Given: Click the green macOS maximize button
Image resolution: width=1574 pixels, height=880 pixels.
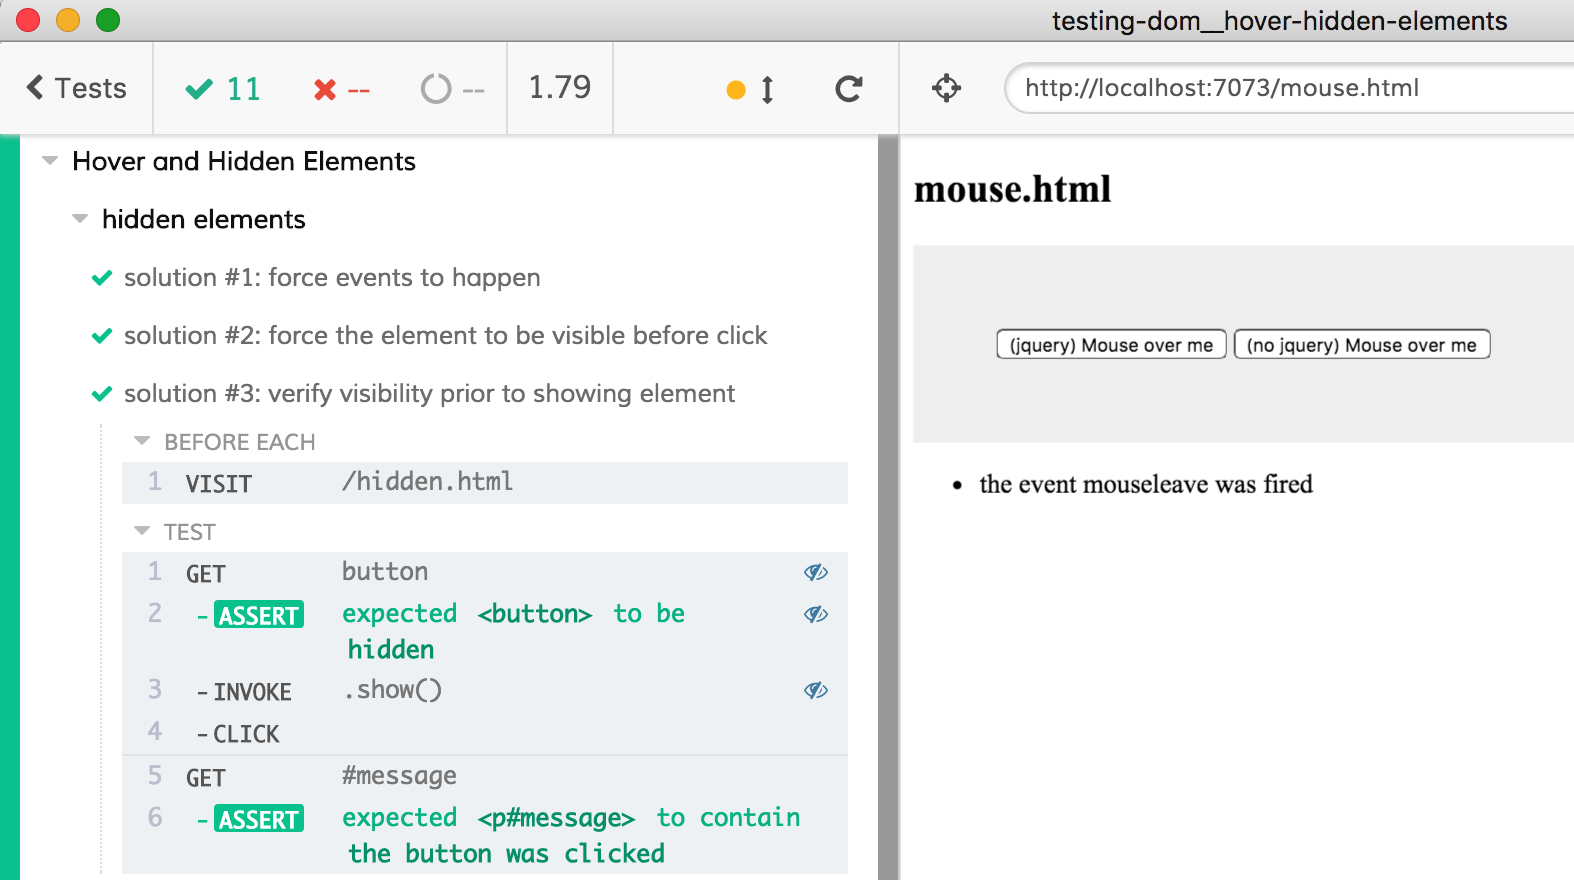Looking at the screenshot, I should pos(108,20).
